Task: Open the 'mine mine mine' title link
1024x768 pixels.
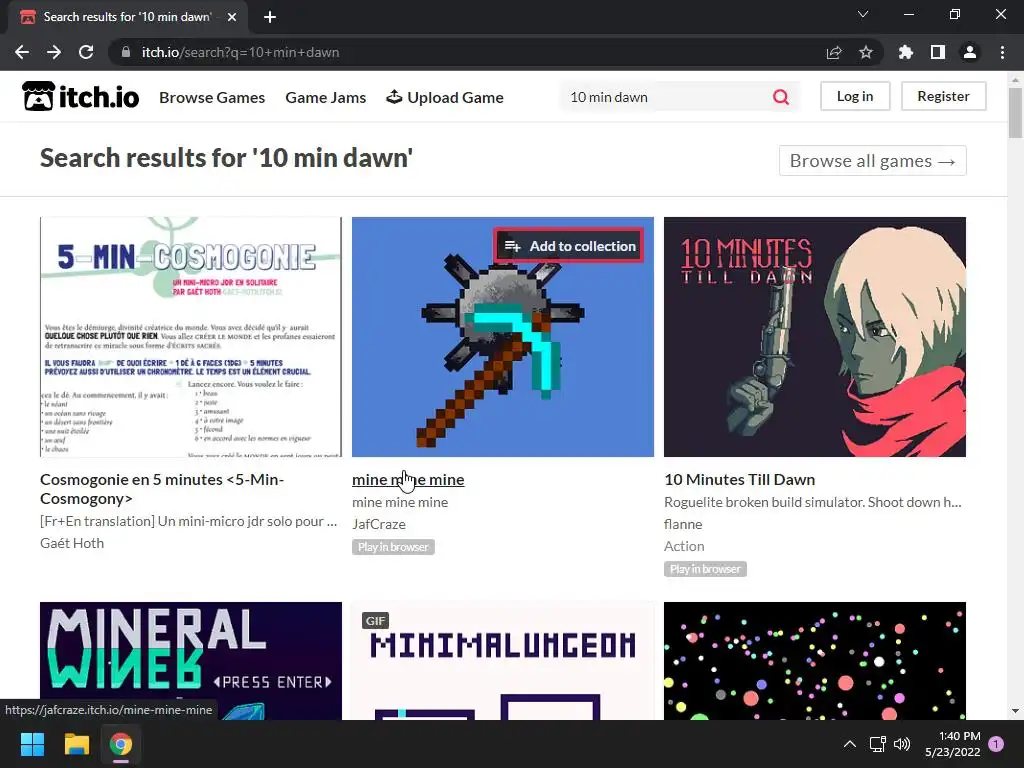Action: pyautogui.click(x=408, y=479)
